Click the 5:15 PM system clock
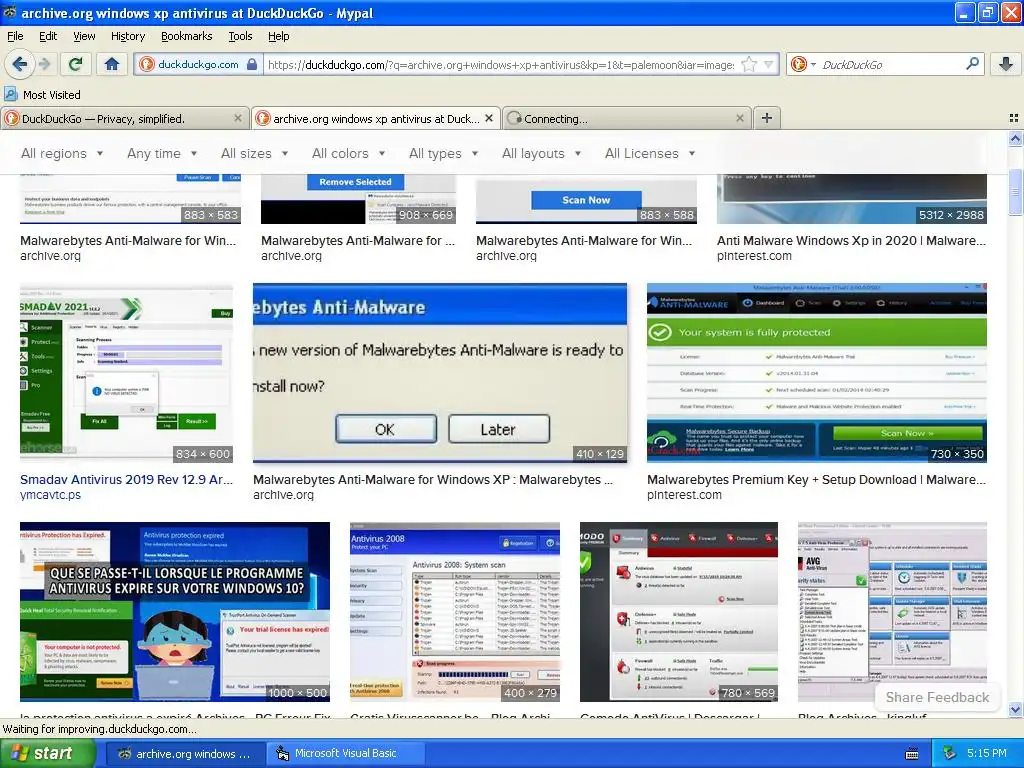This screenshot has height=768, width=1024. click(987, 753)
